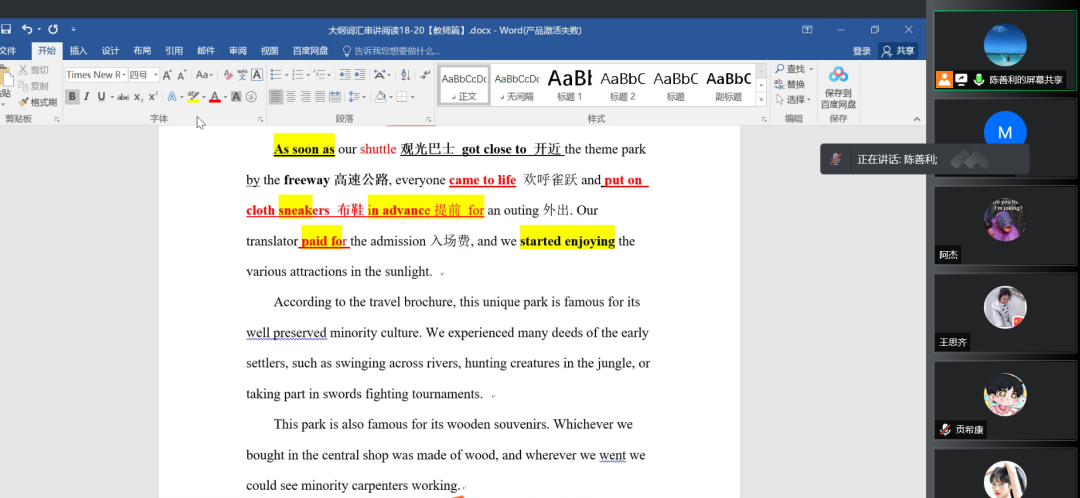The height and width of the screenshot is (498, 1080).
Task: Expand the styles gallery more button
Action: coord(761,99)
